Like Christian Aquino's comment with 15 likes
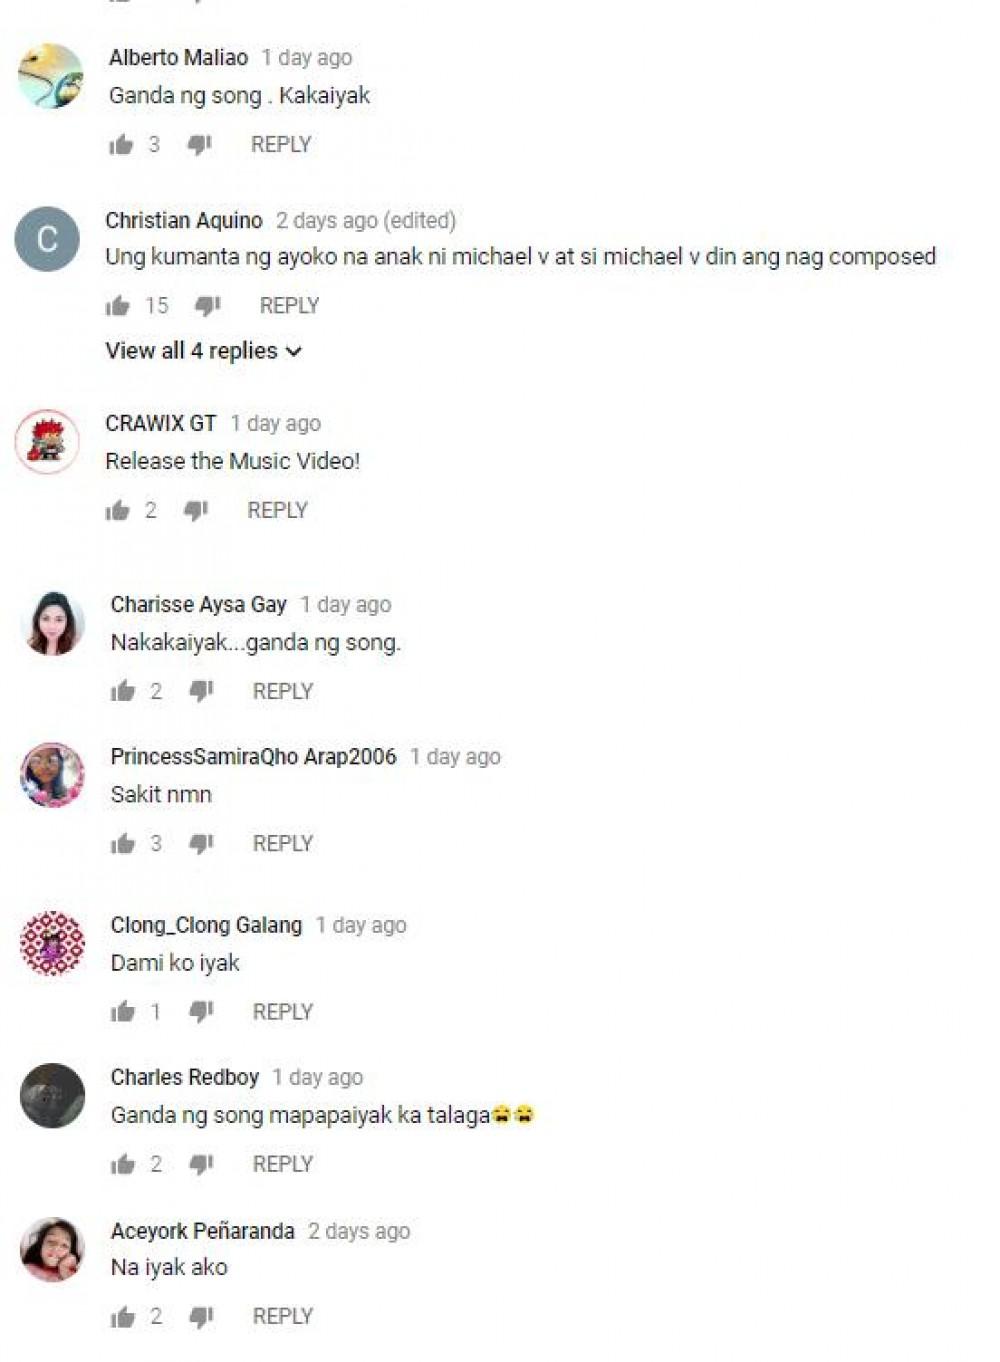1000x1362 pixels. [118, 306]
